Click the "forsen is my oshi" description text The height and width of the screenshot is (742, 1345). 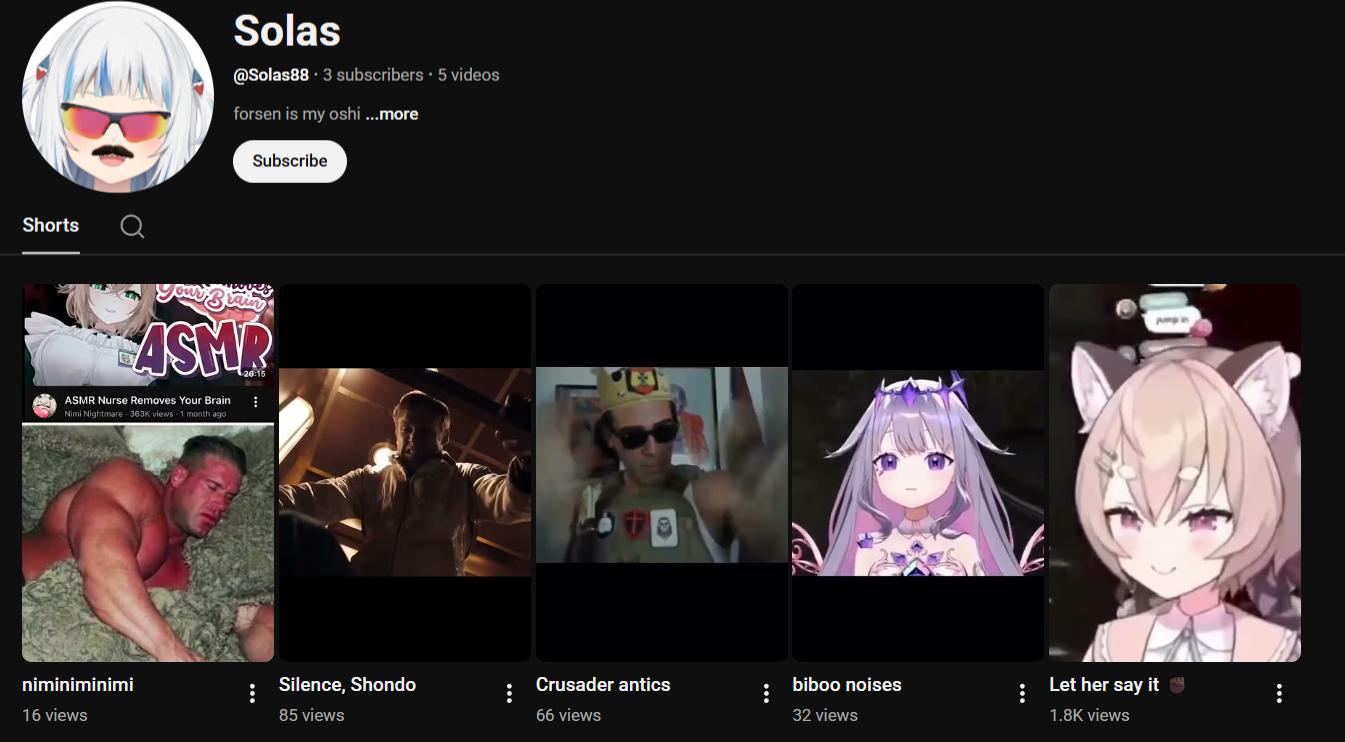coord(297,114)
